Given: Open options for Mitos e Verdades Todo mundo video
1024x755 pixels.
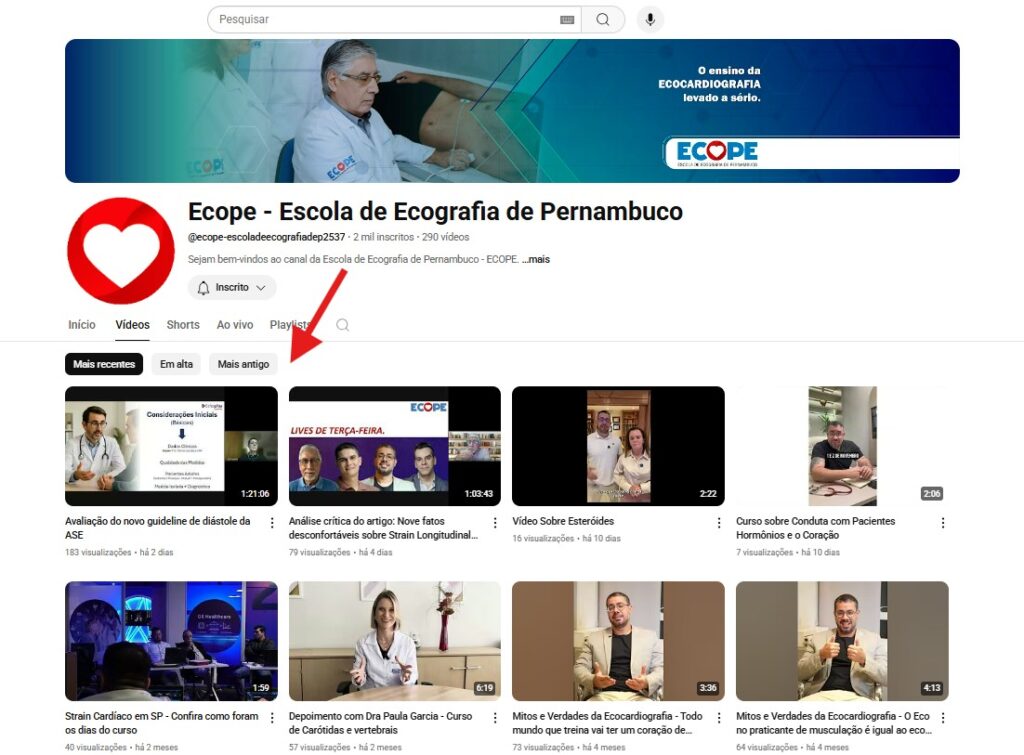Looking at the screenshot, I should pos(719,718).
